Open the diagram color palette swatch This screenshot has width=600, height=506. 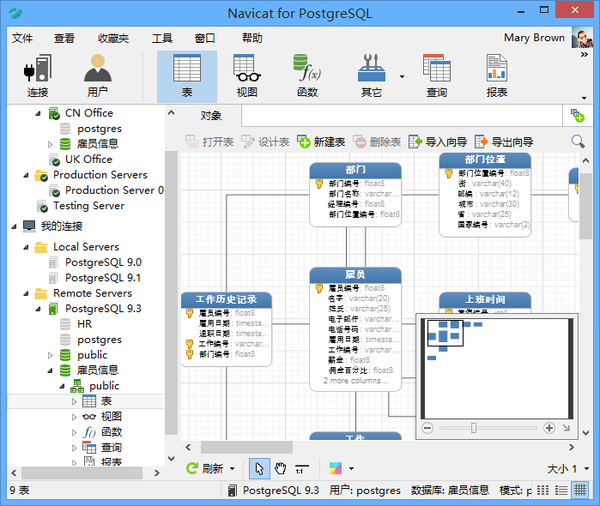[x=334, y=468]
